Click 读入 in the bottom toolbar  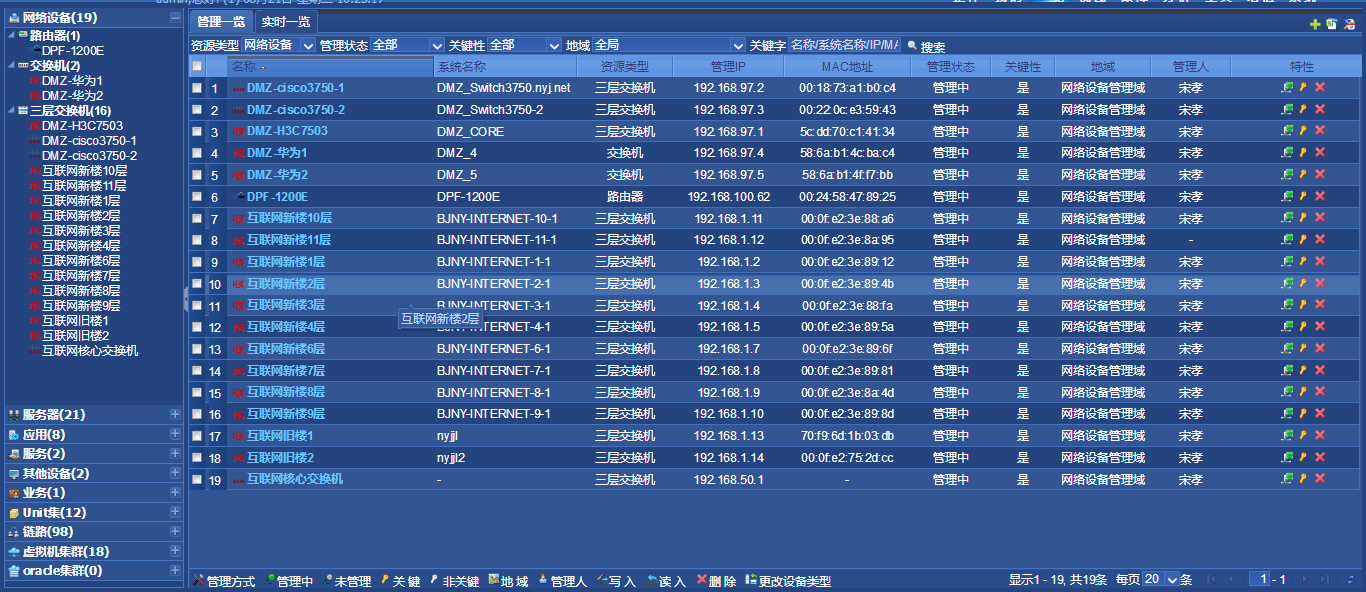tap(666, 581)
